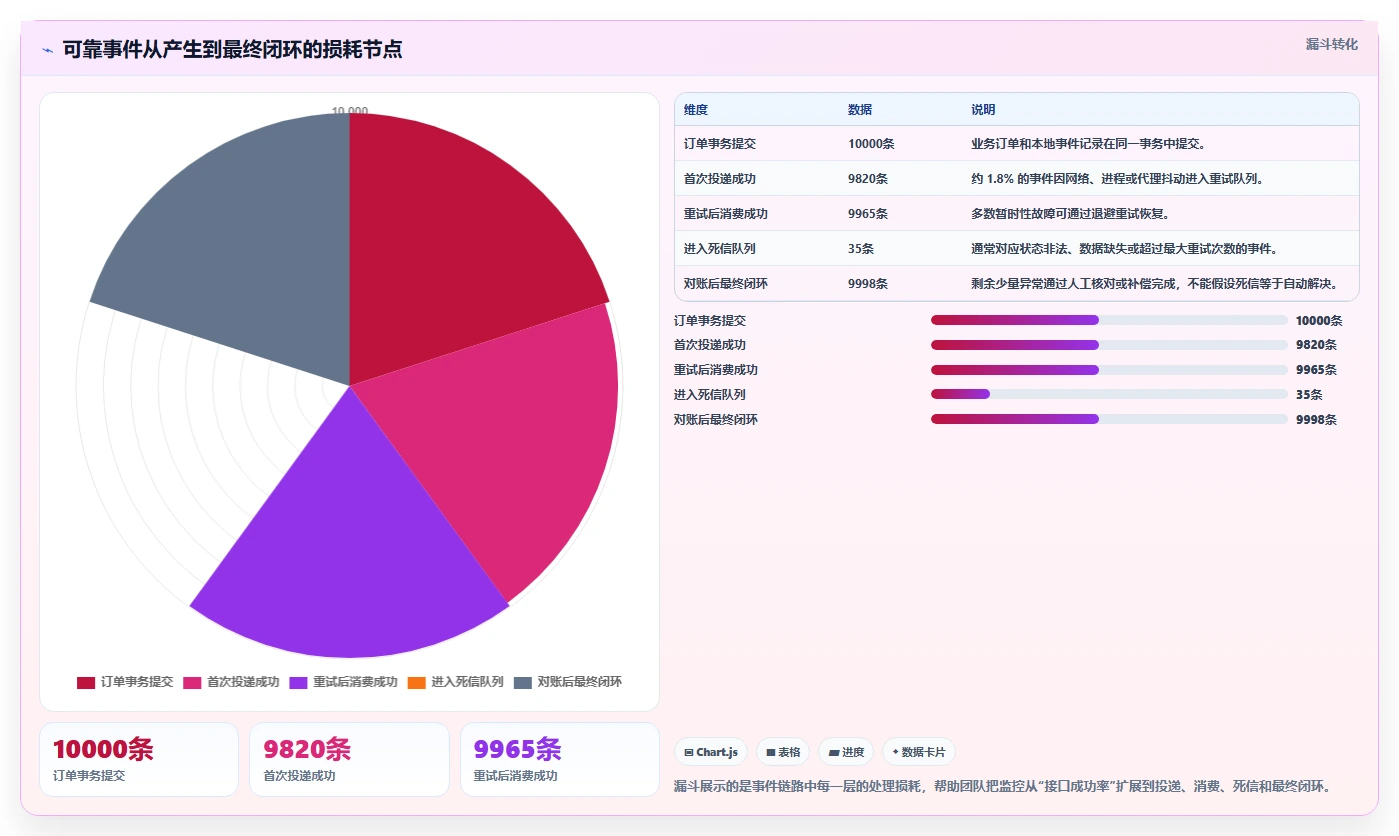Click the panel title 可靠事件从产生到最终闭环的损耗节点
The image size is (1399, 836).
click(x=233, y=50)
